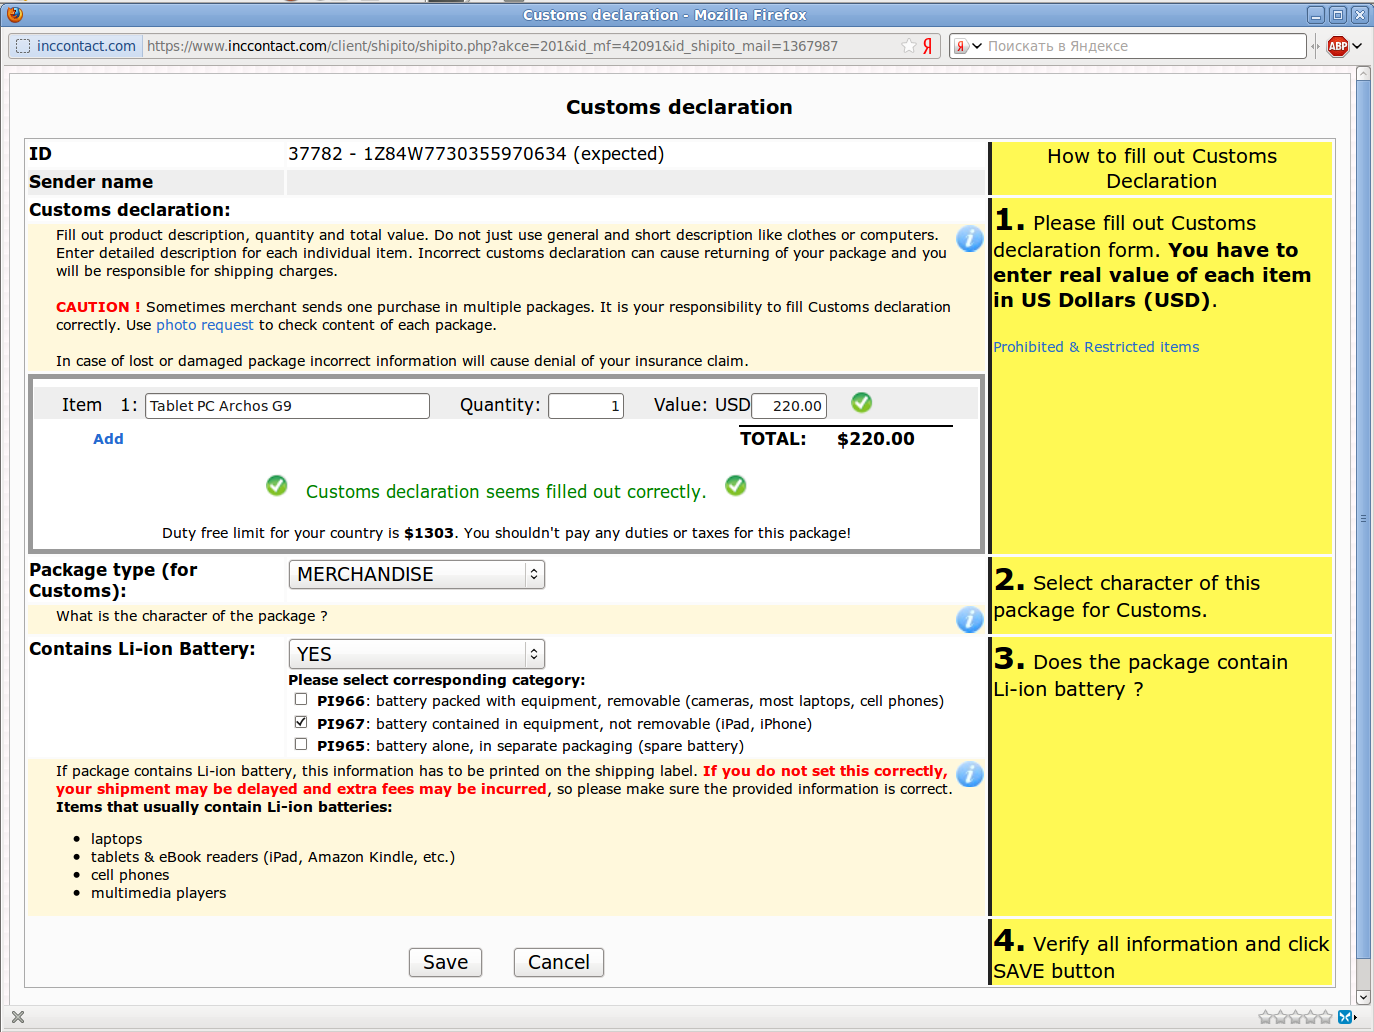Open Contains Li-ion Battery YES dropdown

(x=416, y=654)
